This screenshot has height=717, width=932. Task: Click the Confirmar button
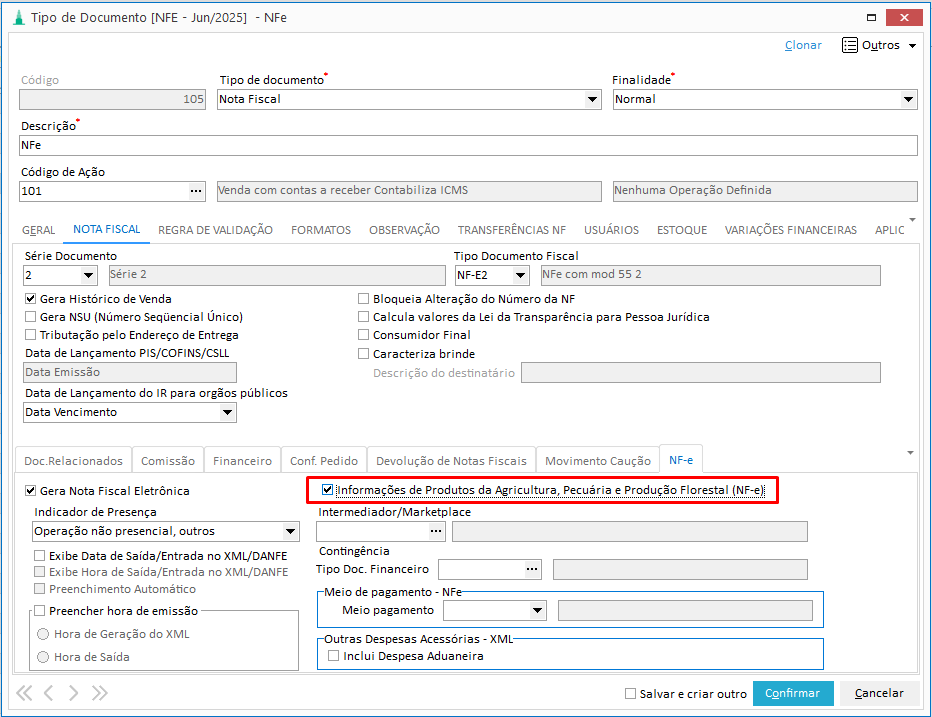792,693
